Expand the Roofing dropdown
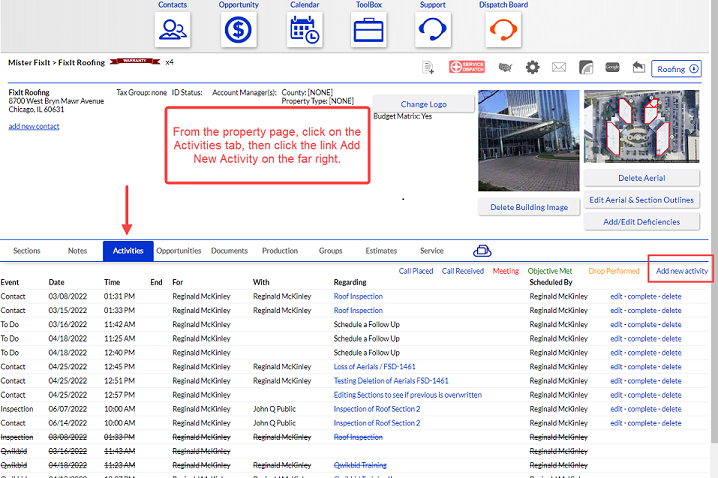718x478 pixels. tap(676, 69)
